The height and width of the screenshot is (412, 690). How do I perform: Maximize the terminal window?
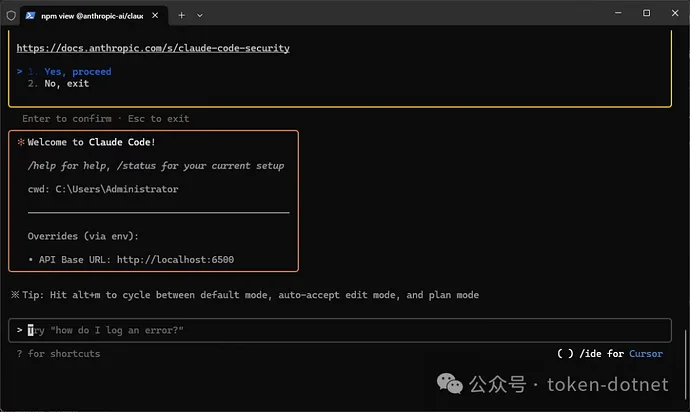(645, 14)
